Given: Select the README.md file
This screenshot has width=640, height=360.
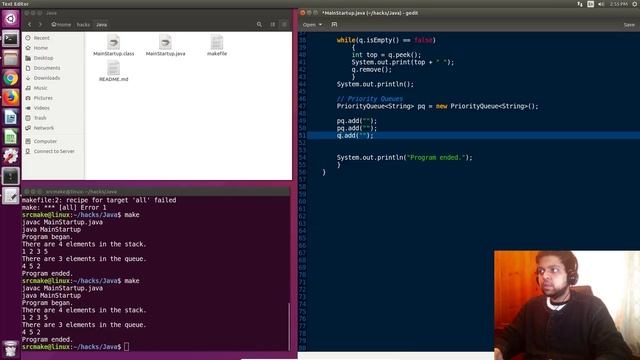Looking at the screenshot, I should [113, 71].
